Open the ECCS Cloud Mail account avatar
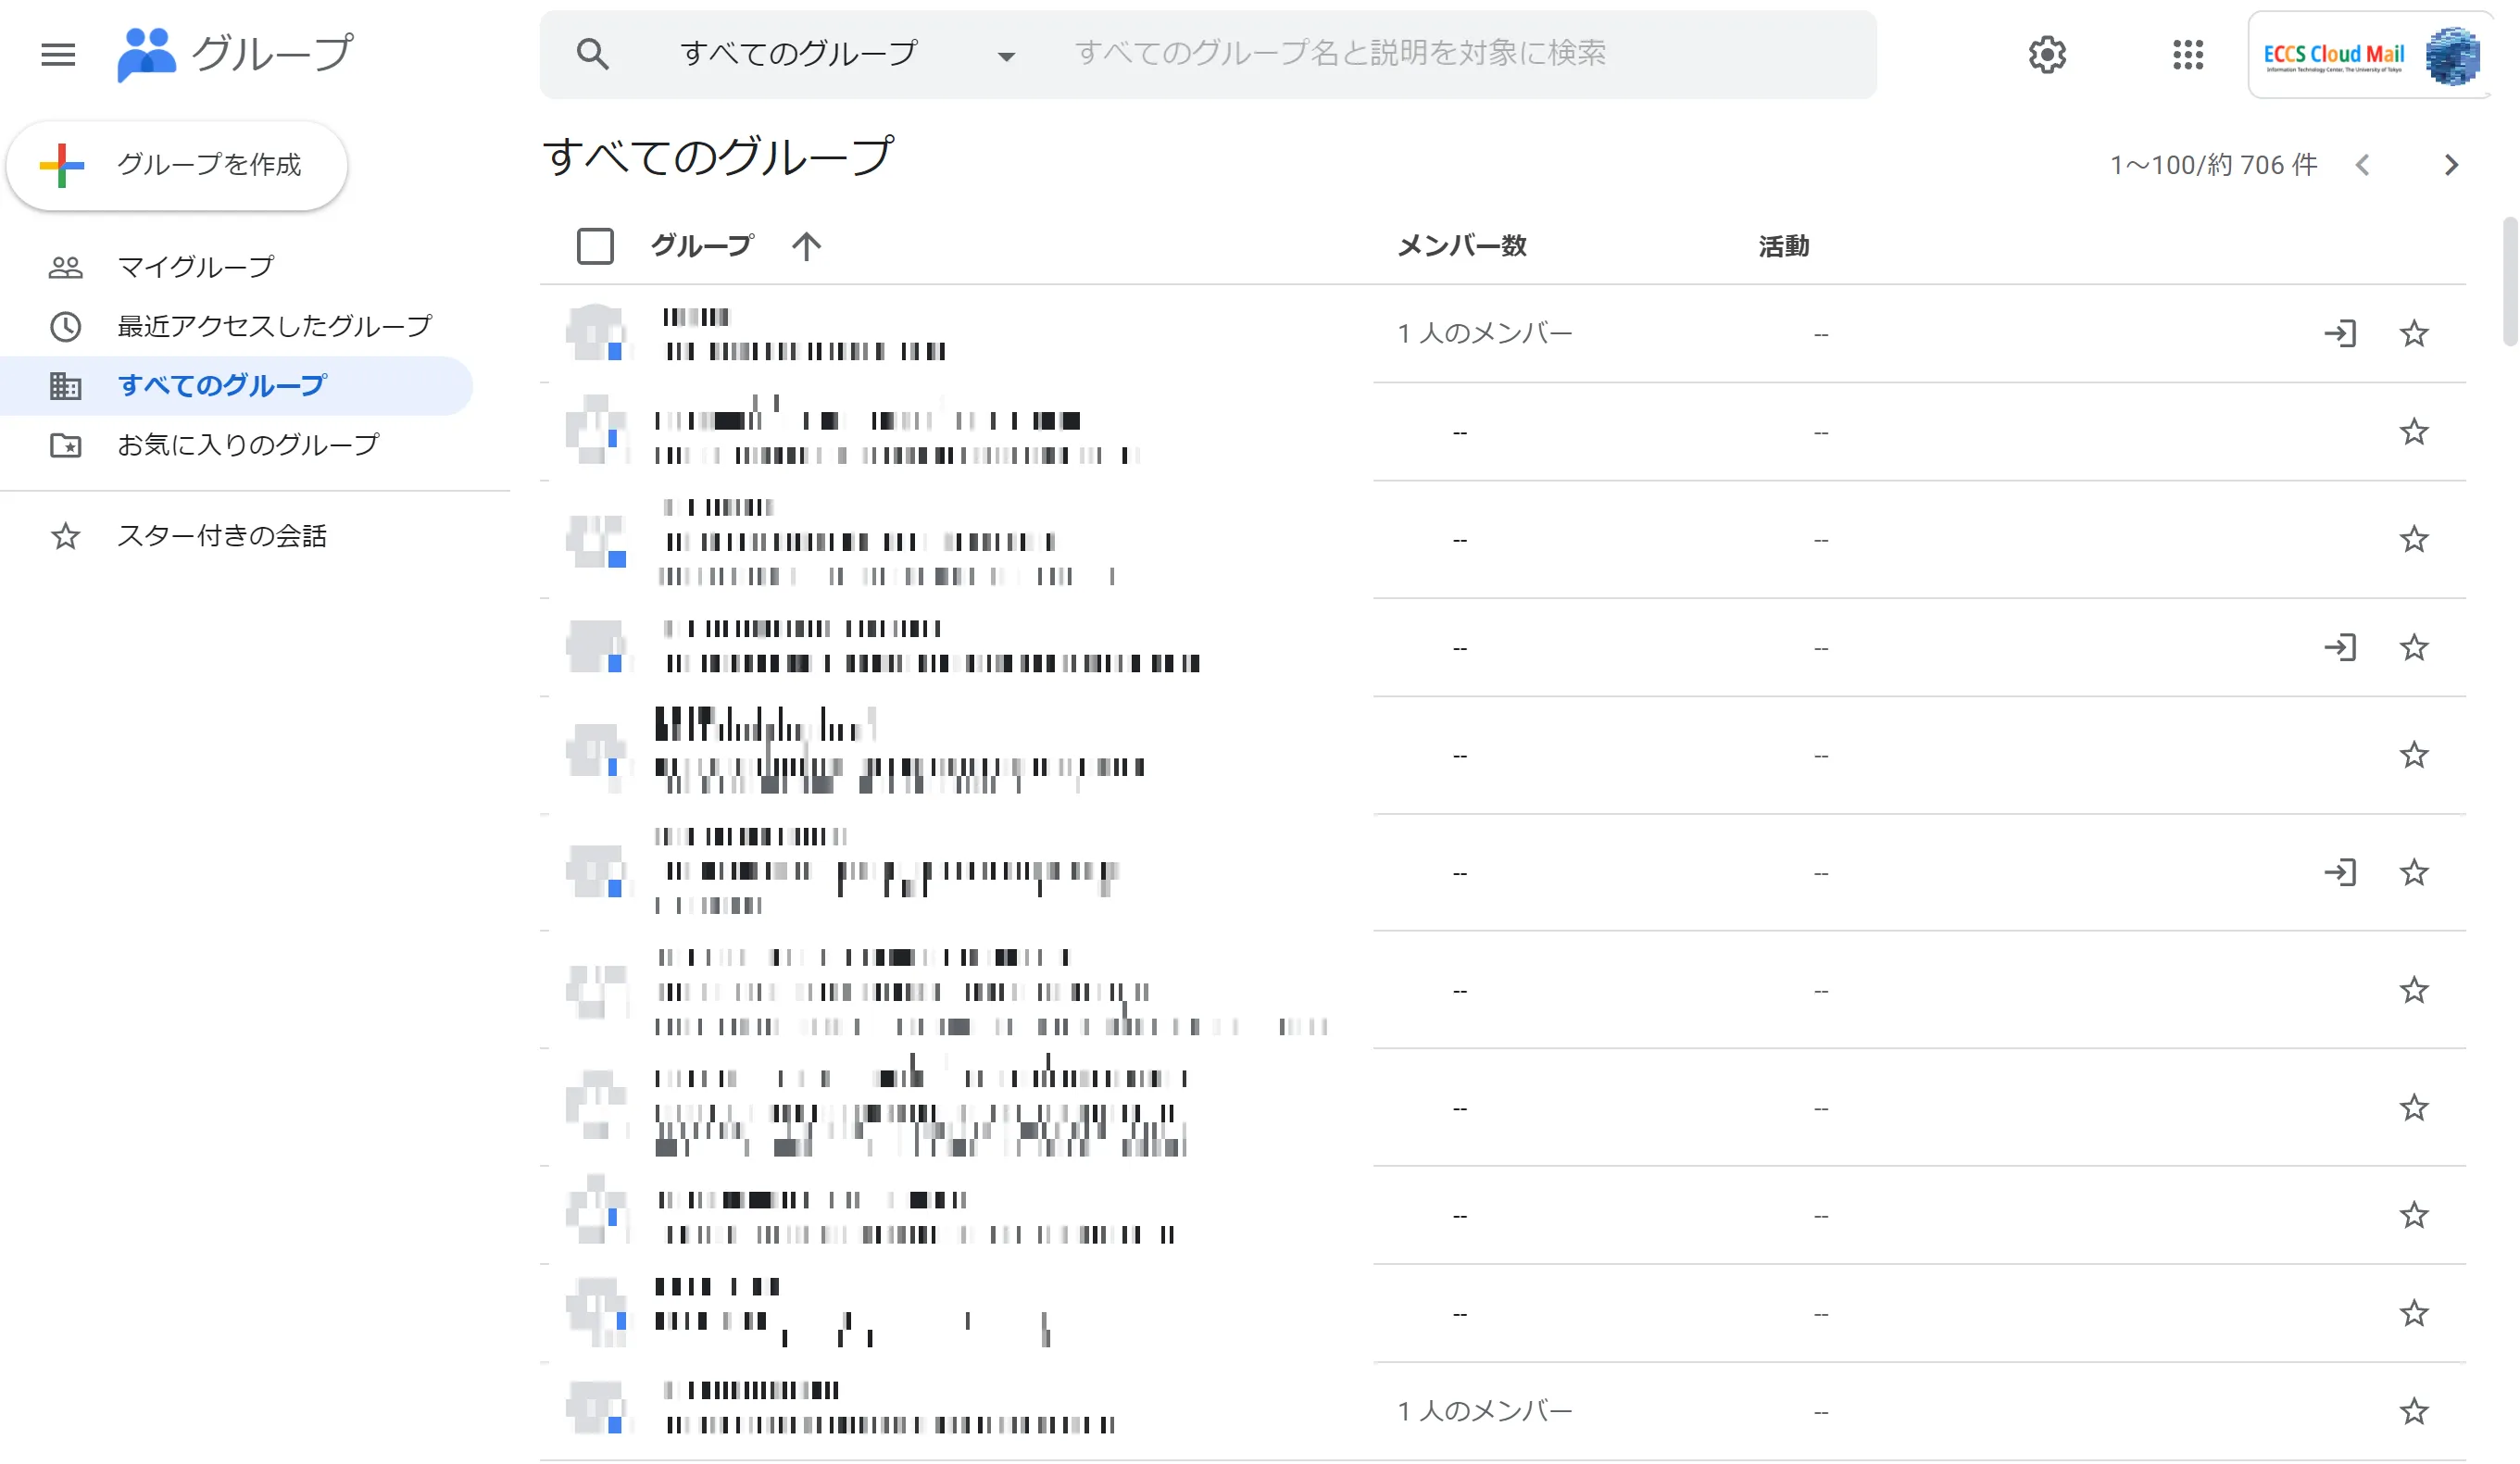Screen dimensions: 2520x1464 (2452, 55)
